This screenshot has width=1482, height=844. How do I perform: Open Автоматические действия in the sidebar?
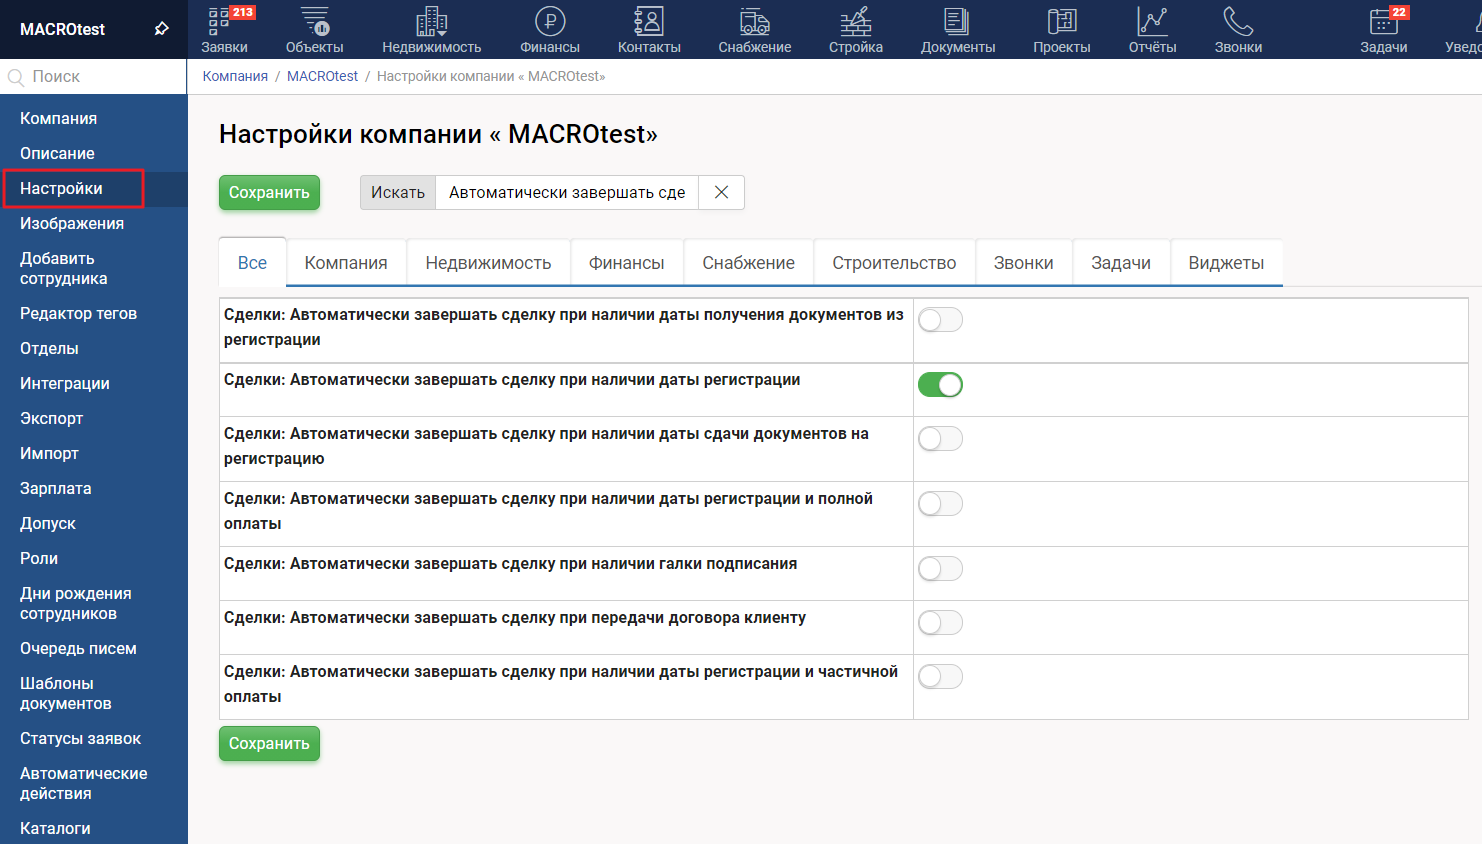[x=84, y=783]
